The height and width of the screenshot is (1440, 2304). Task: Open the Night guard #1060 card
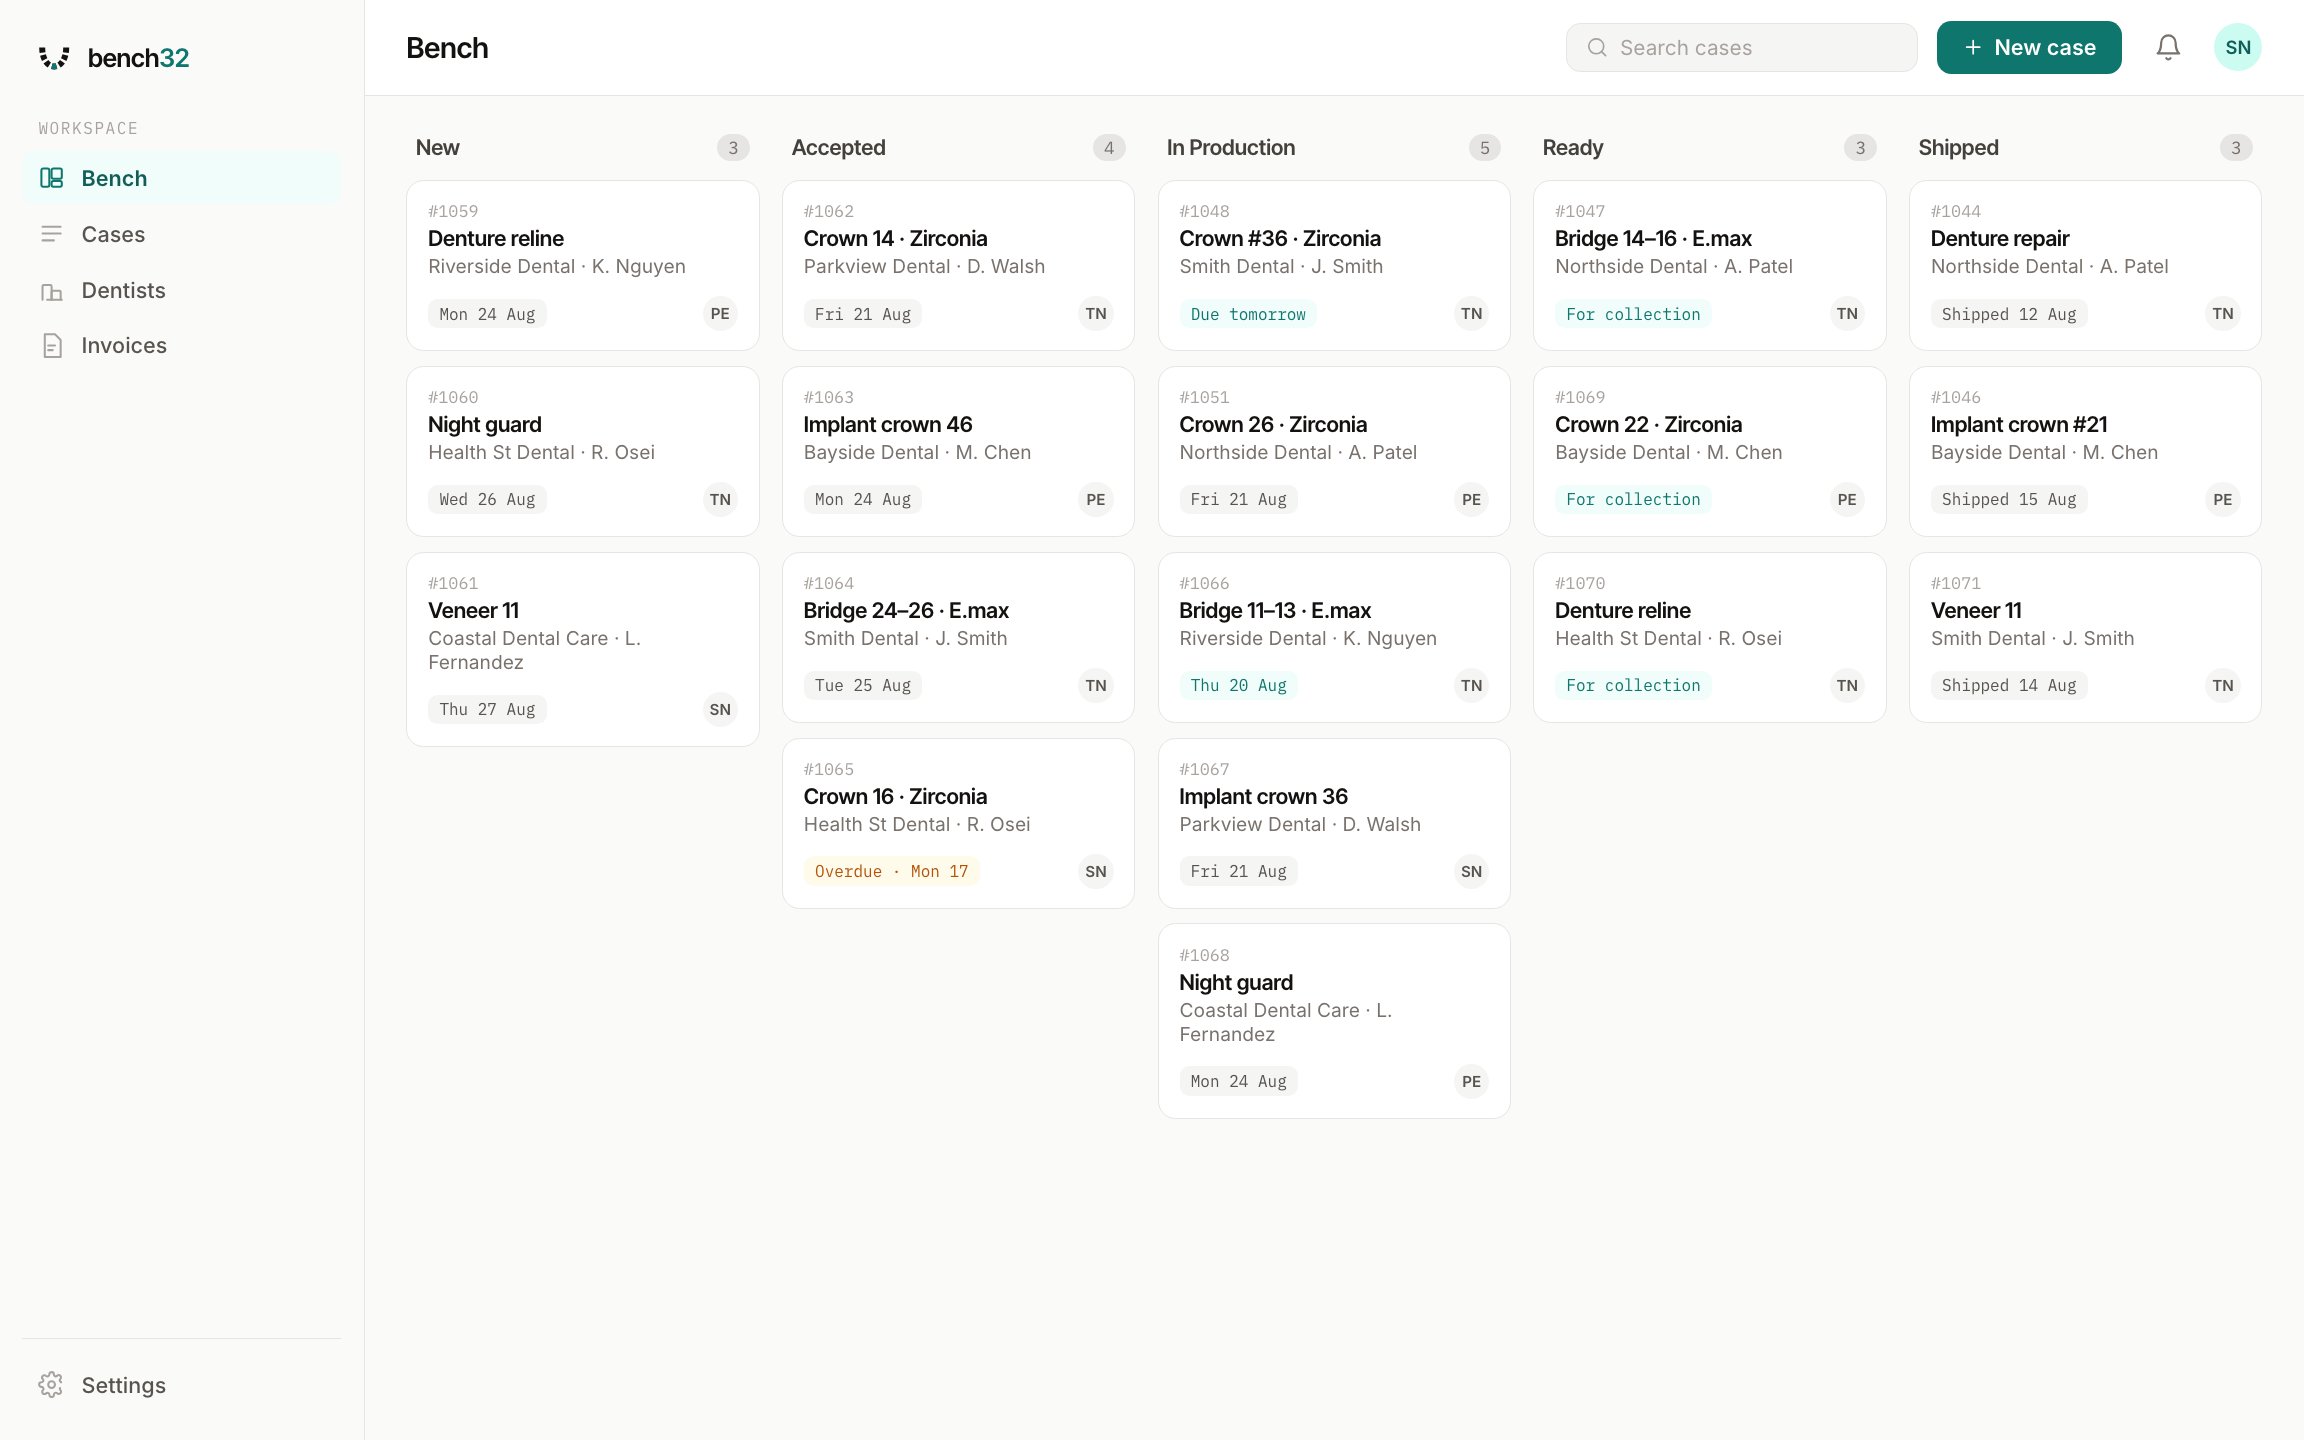tap(583, 451)
